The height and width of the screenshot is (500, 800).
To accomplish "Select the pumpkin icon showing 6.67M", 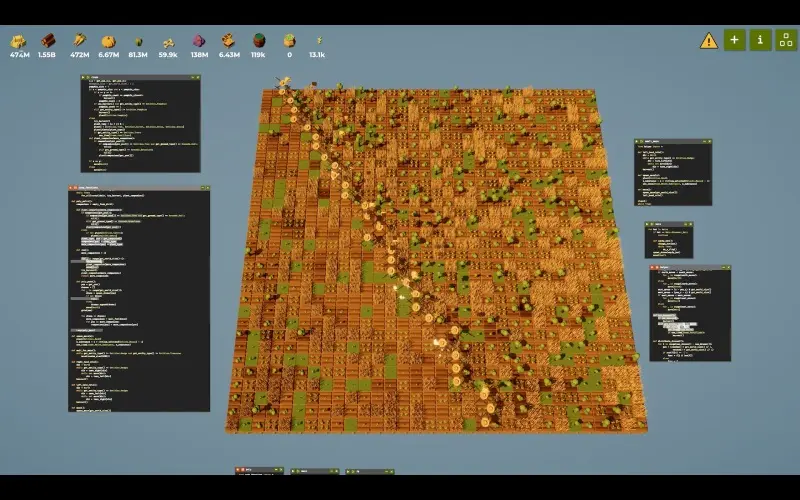I will pos(108,41).
